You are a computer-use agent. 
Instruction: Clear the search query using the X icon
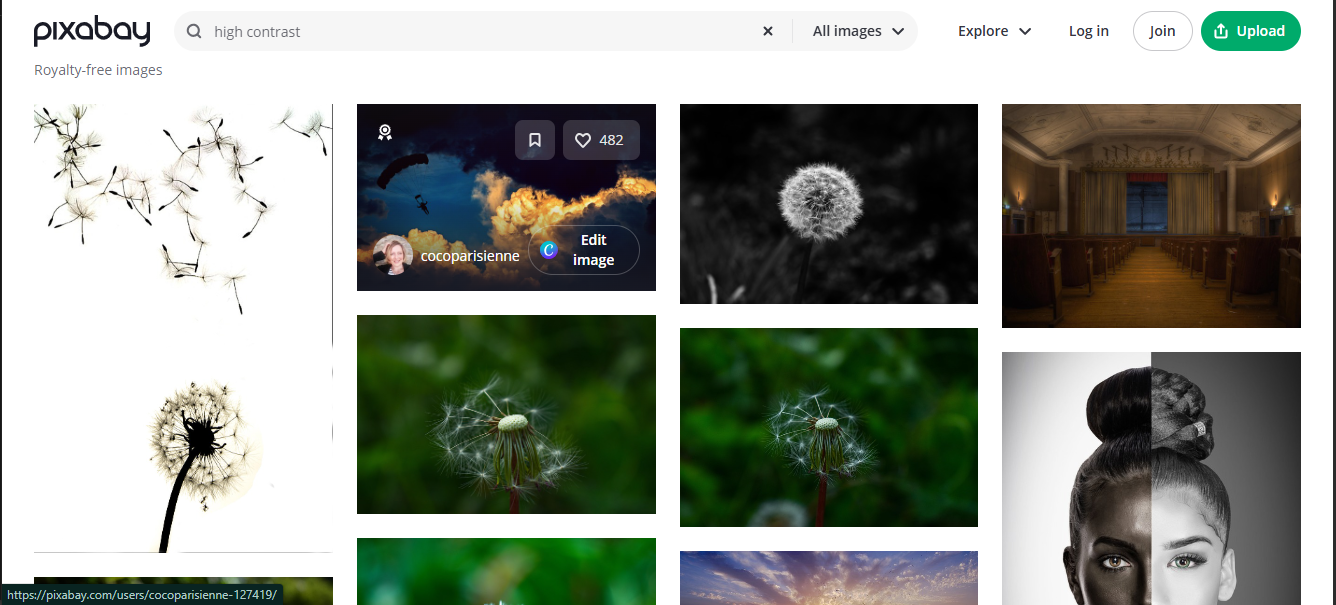click(x=767, y=31)
